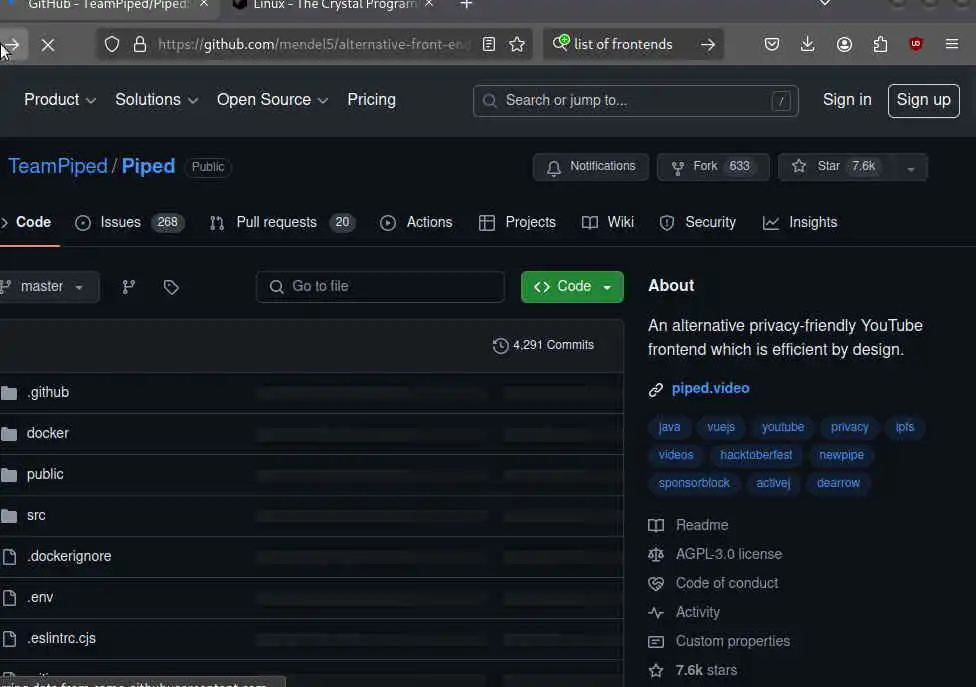Open the docker folder icon
976x687 pixels.
[9, 434]
